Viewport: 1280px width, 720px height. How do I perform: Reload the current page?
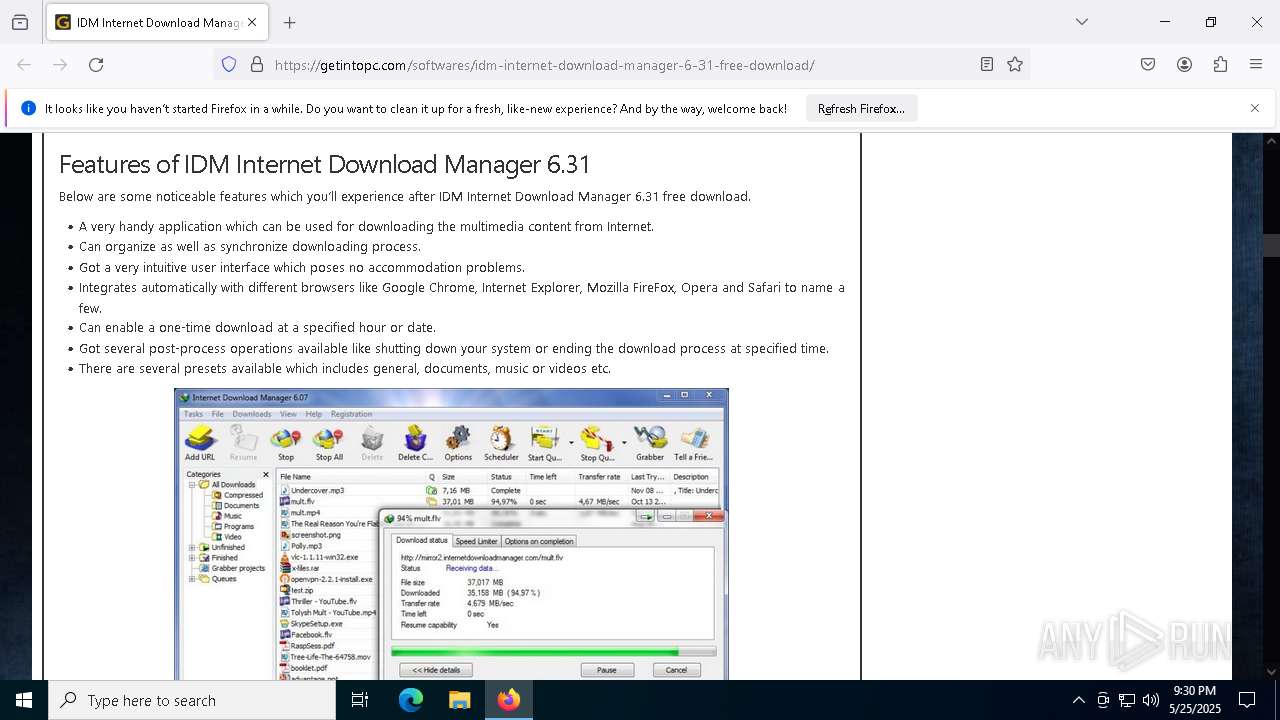coord(96,65)
